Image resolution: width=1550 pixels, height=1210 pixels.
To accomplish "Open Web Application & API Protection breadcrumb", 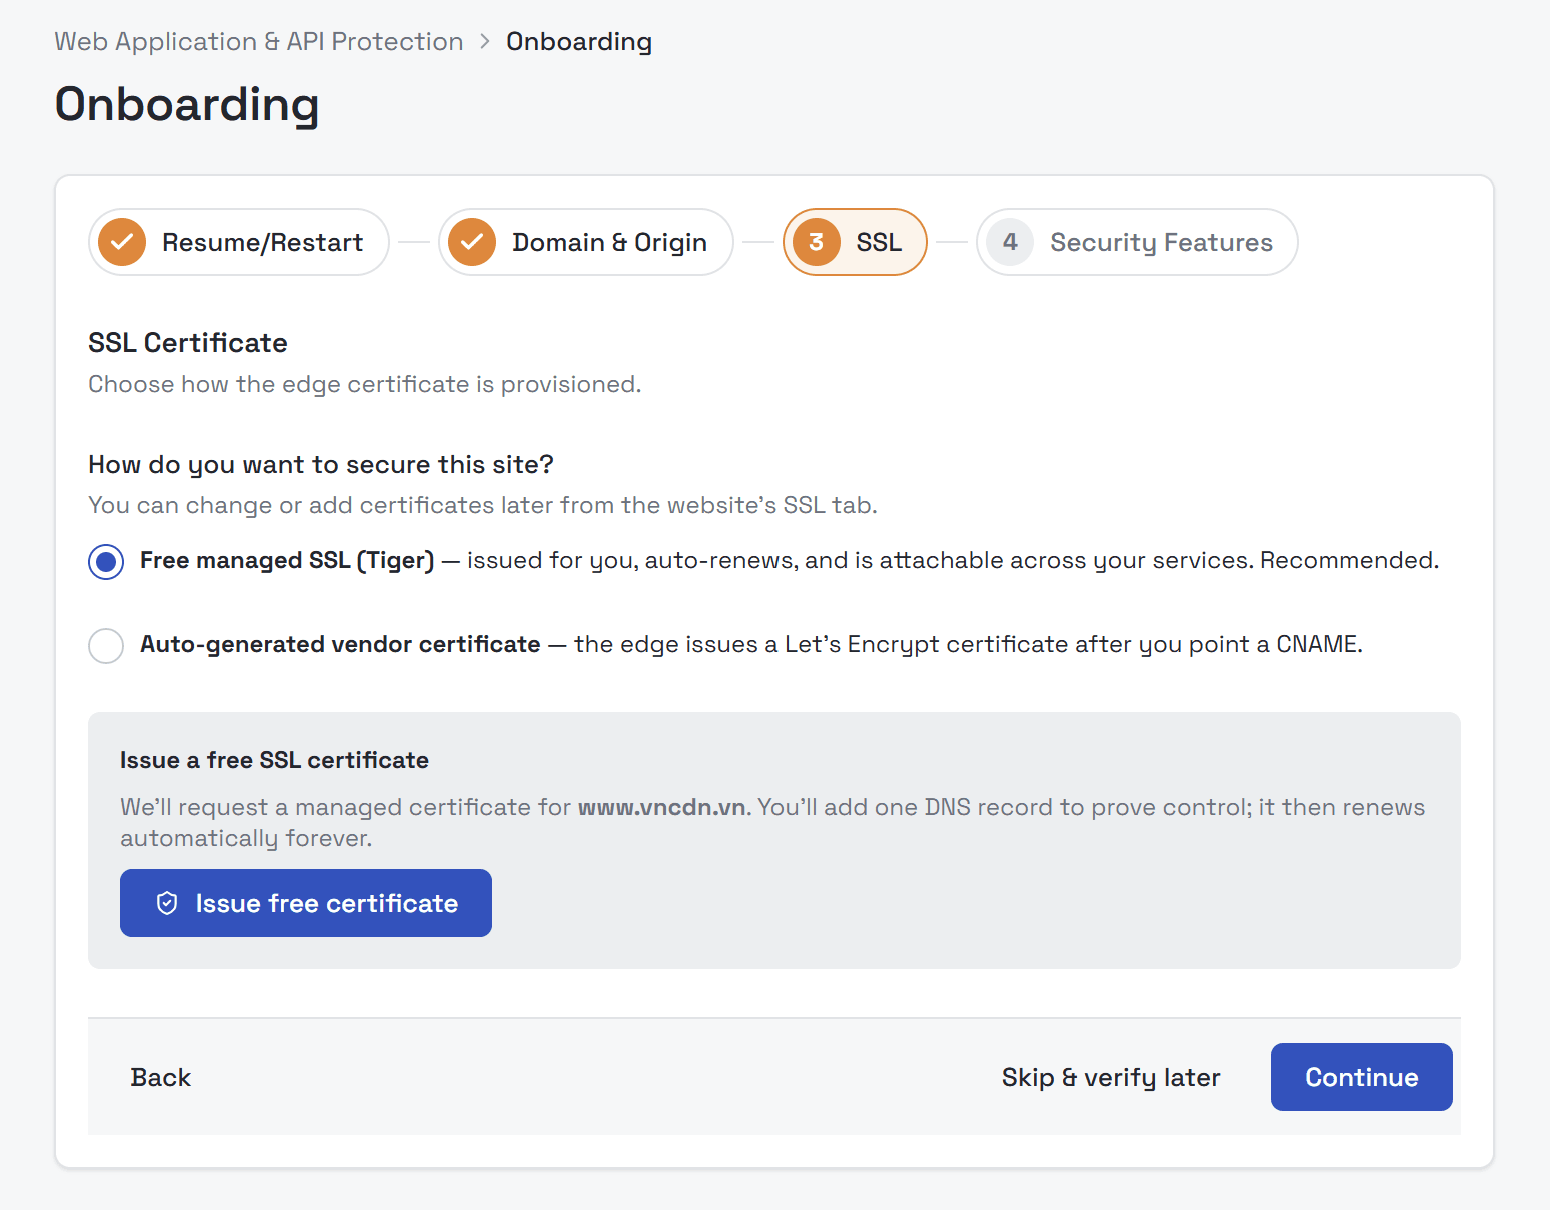I will pyautogui.click(x=259, y=41).
